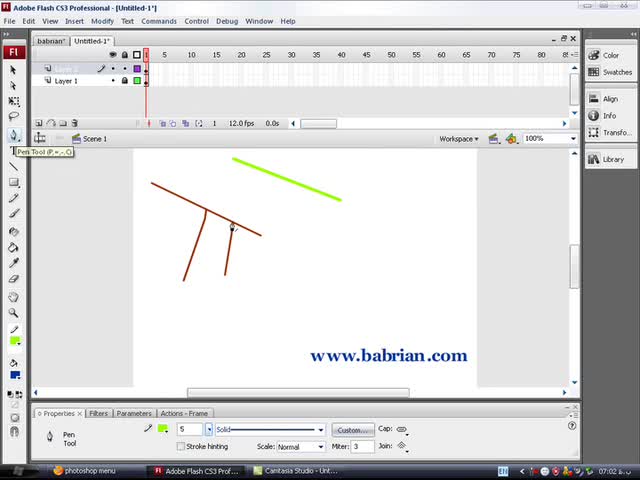Toggle visibility dot of Layer 1

113,81
